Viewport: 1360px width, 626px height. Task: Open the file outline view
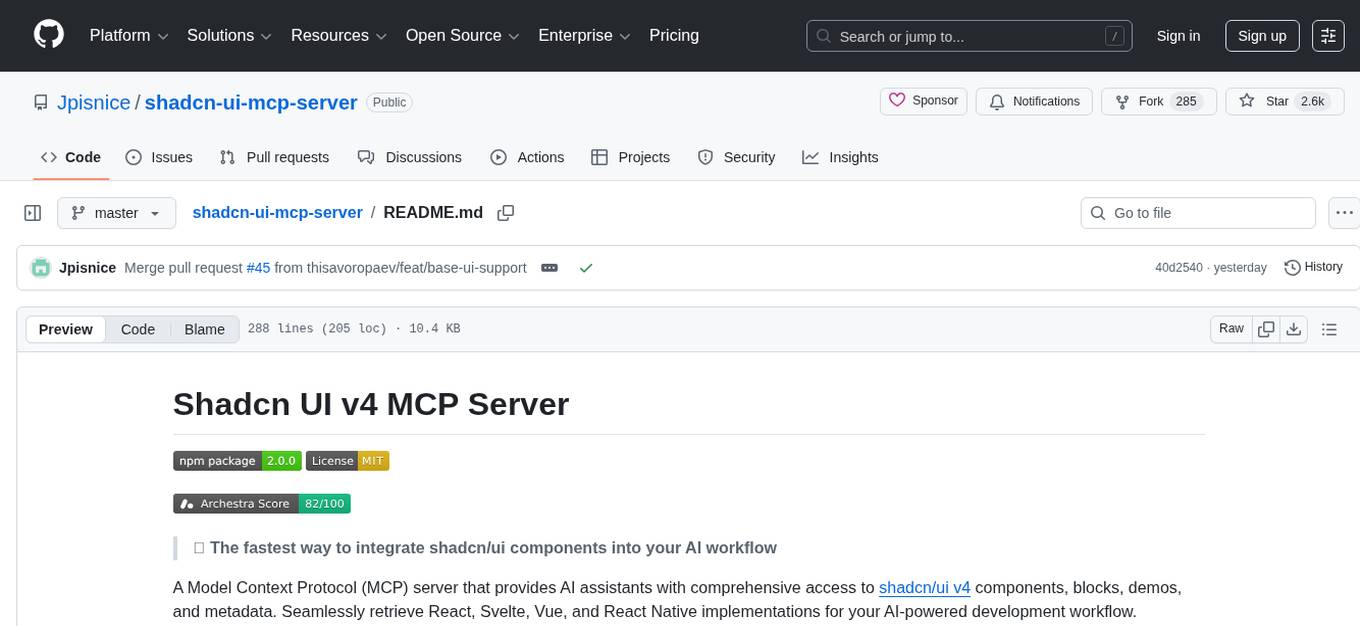1330,328
